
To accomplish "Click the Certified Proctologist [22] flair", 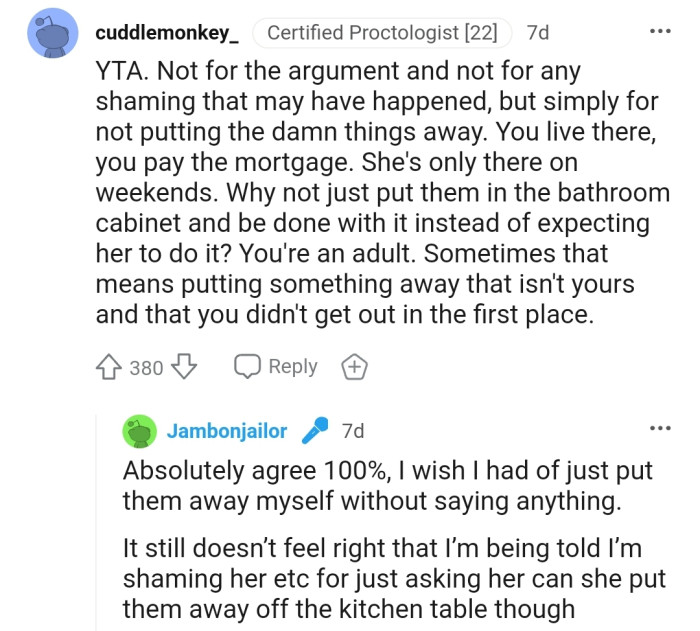I will [381, 32].
